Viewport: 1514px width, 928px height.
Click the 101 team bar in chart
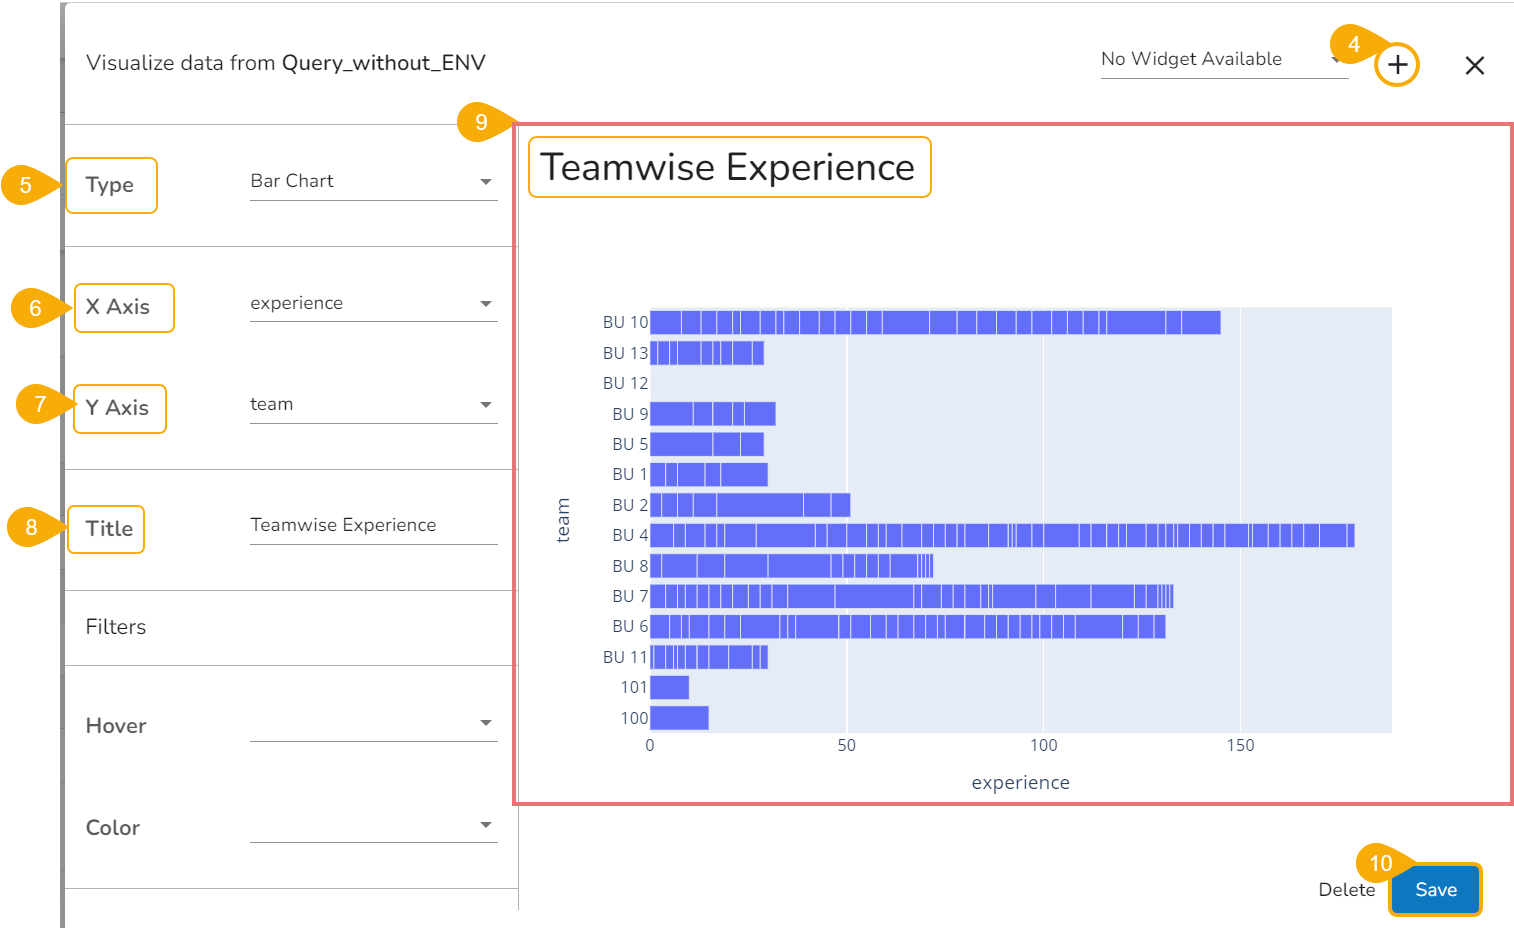669,688
